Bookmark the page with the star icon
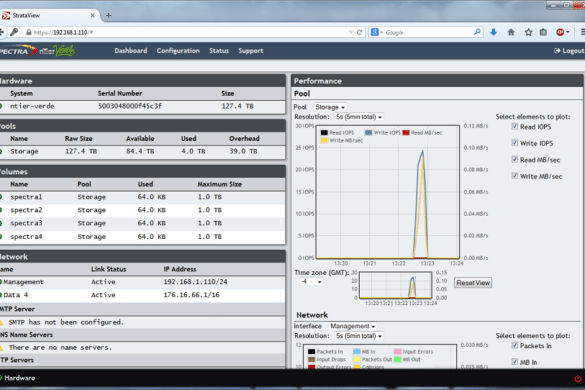The width and height of the screenshot is (585, 390). 528,32
